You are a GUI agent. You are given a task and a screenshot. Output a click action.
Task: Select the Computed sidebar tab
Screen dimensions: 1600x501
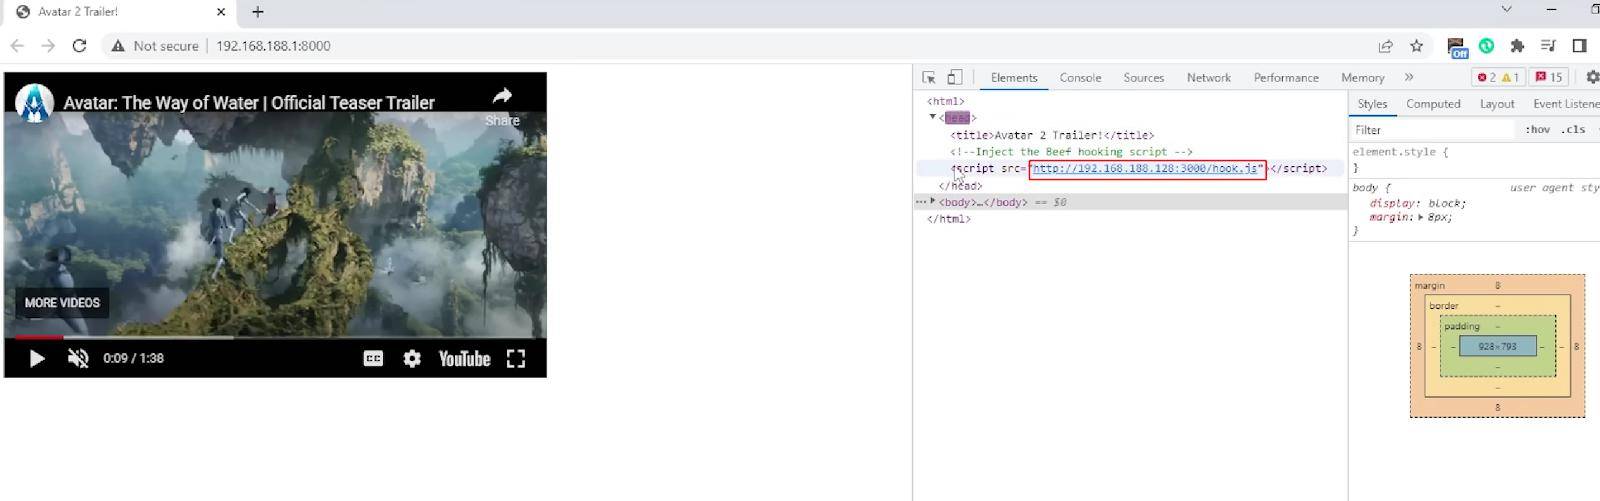1433,104
